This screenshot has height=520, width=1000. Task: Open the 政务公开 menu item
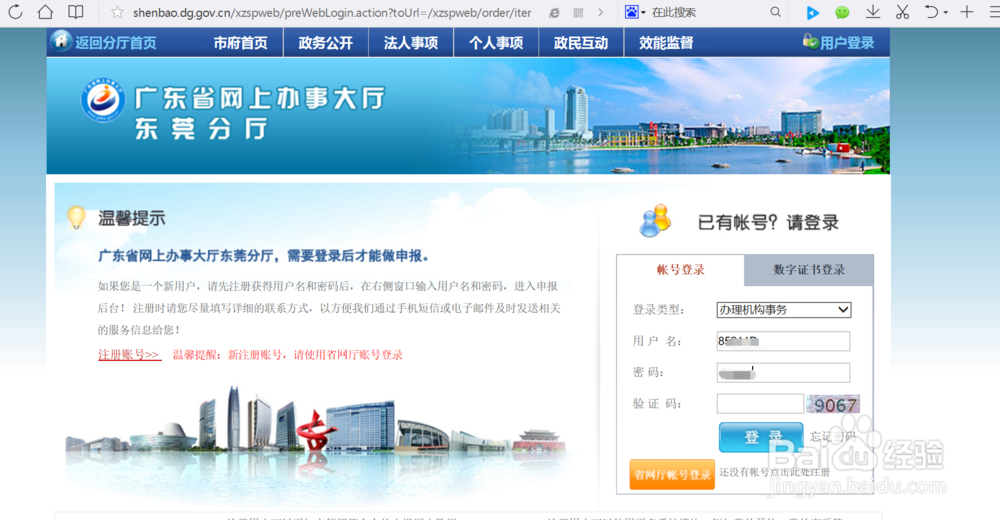pyautogui.click(x=326, y=43)
